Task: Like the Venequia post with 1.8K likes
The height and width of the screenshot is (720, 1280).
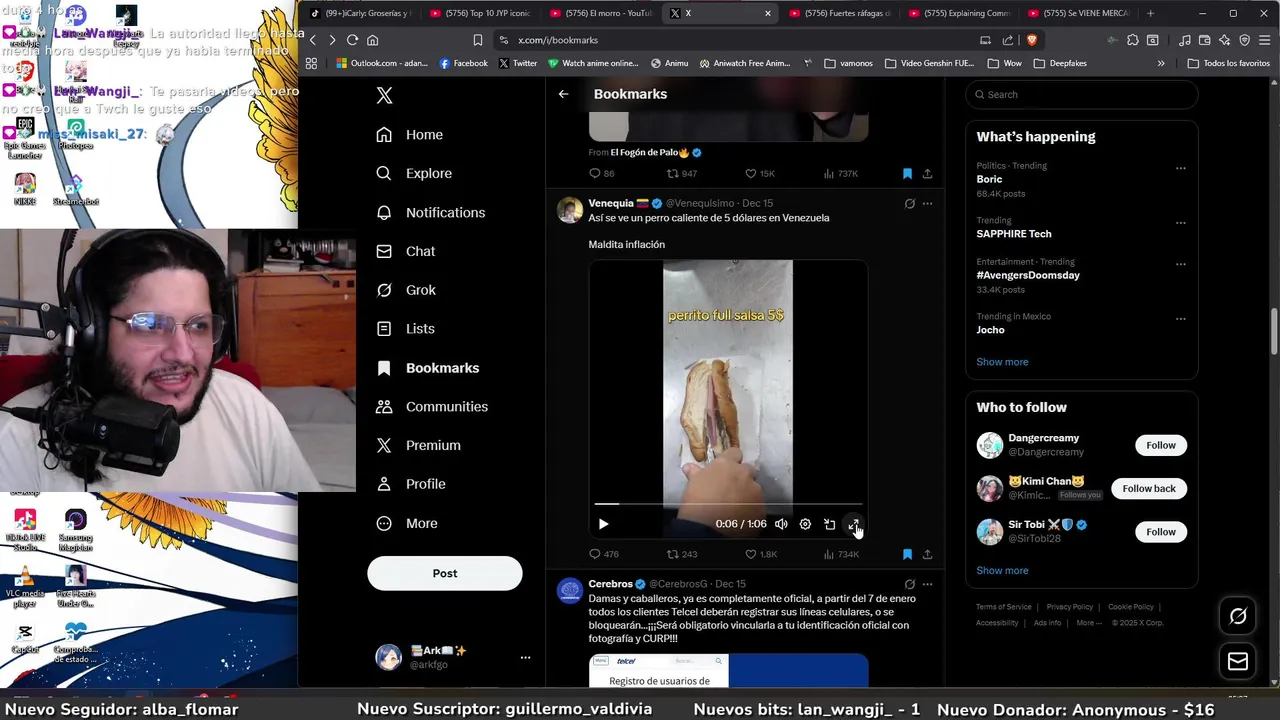Action: tap(761, 554)
